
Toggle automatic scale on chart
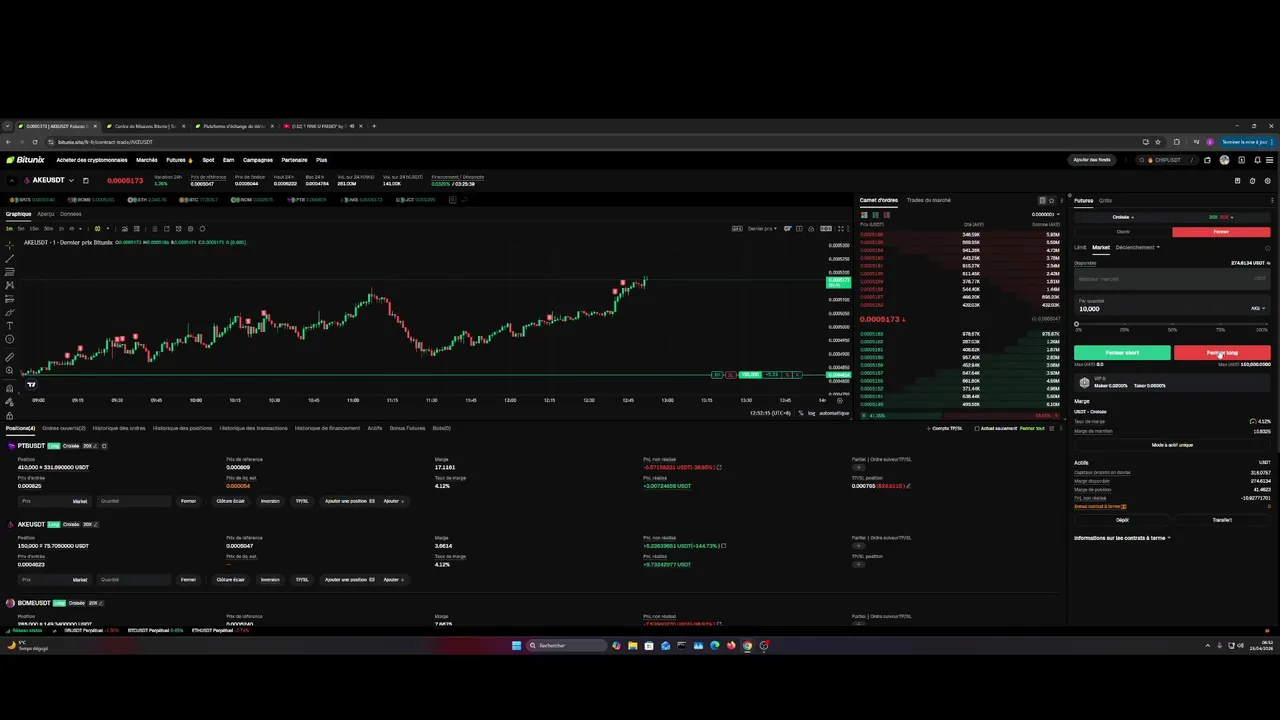click(x=834, y=413)
